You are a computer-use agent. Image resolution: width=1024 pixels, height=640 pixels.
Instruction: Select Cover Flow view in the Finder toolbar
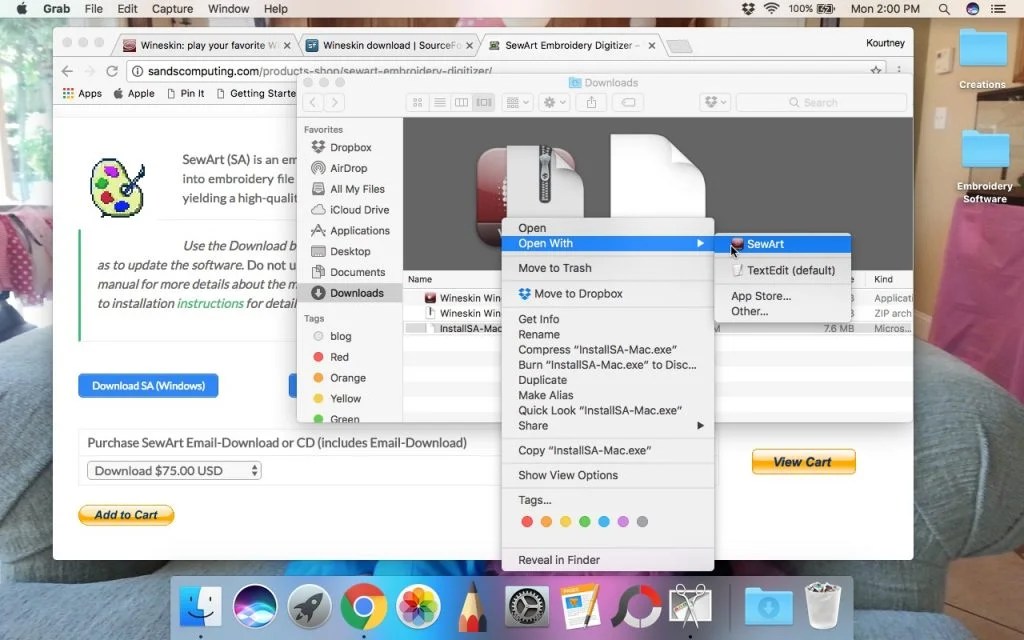(x=485, y=102)
